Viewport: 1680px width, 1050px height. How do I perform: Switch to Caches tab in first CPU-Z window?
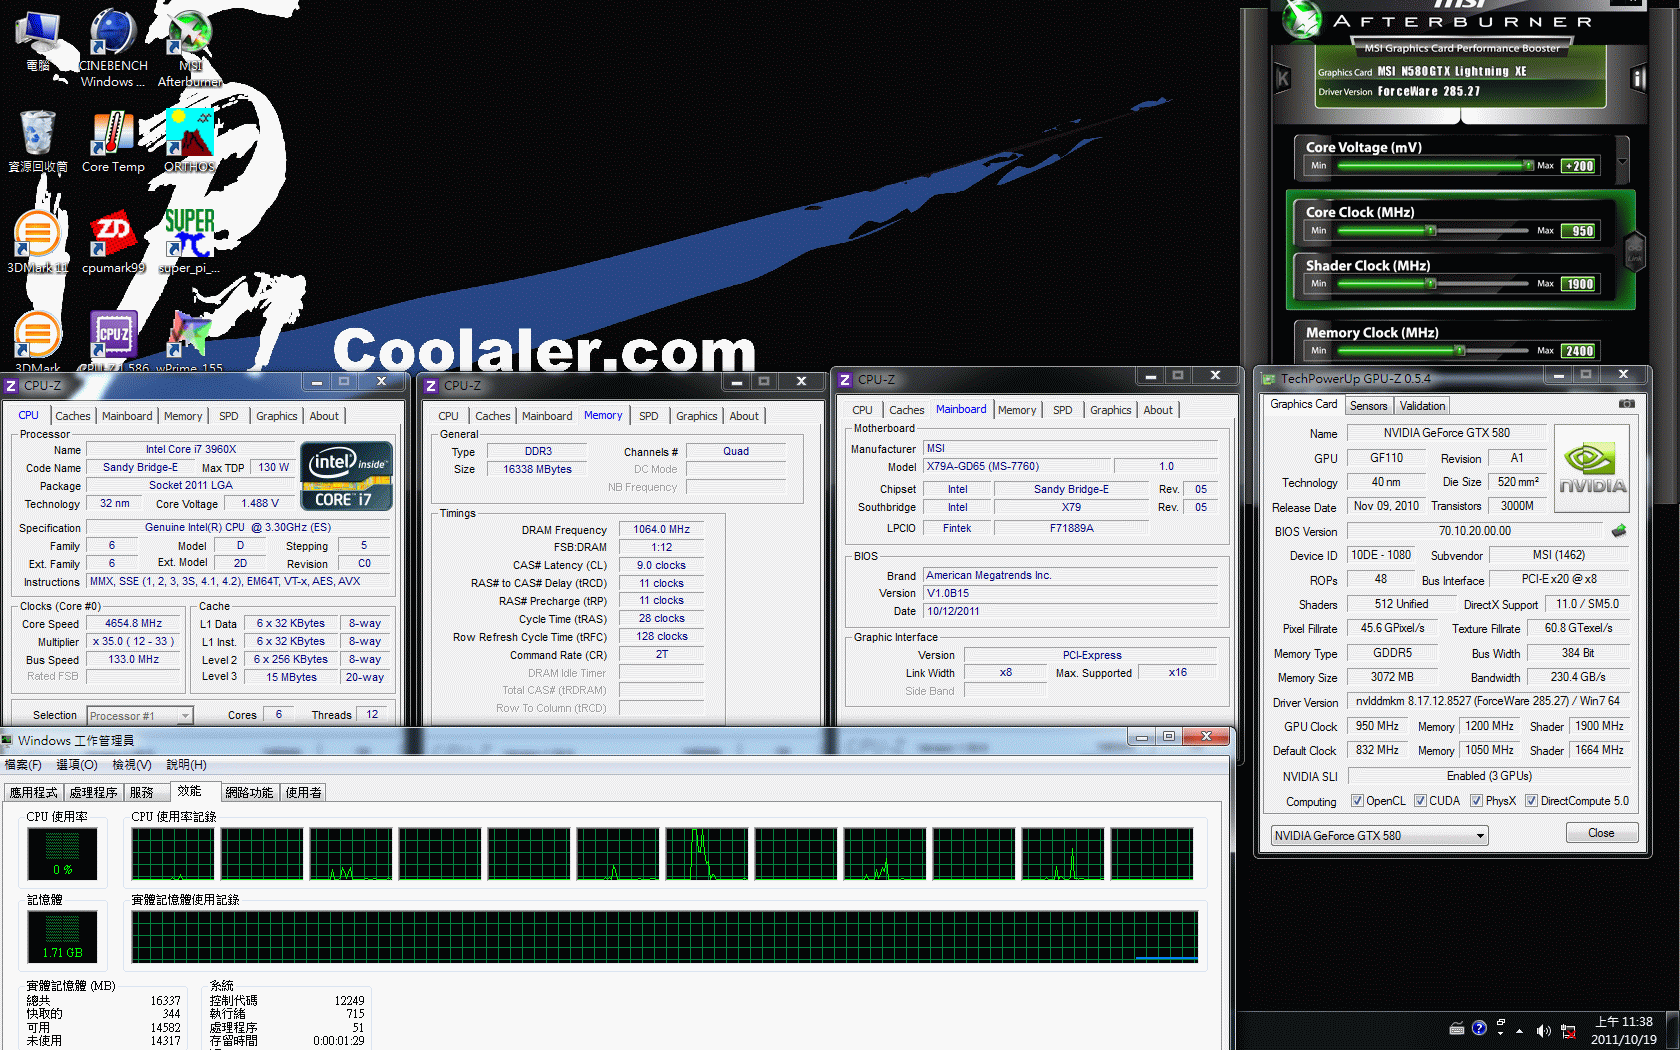72,416
